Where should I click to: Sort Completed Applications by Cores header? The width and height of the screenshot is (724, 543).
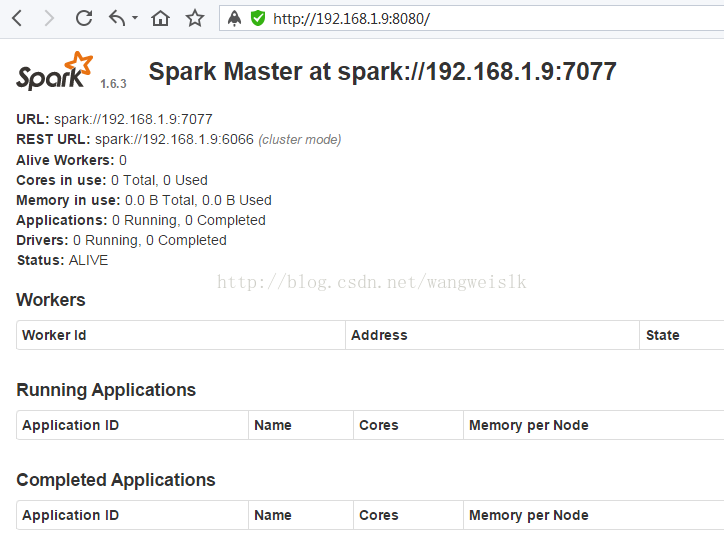tap(409, 515)
